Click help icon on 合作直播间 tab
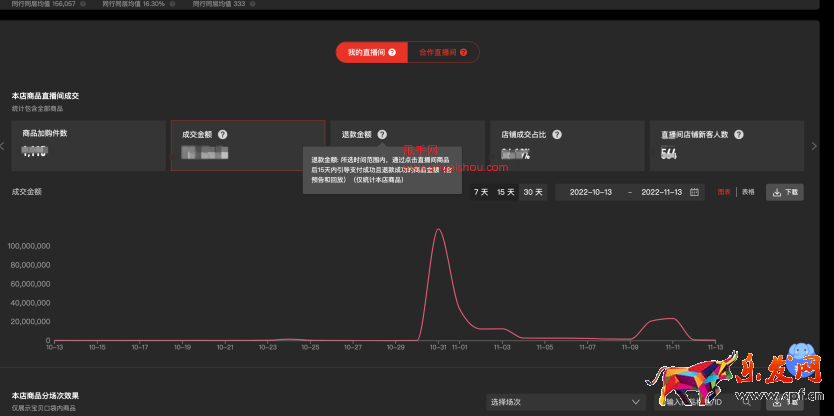834x416 pixels. 463,52
